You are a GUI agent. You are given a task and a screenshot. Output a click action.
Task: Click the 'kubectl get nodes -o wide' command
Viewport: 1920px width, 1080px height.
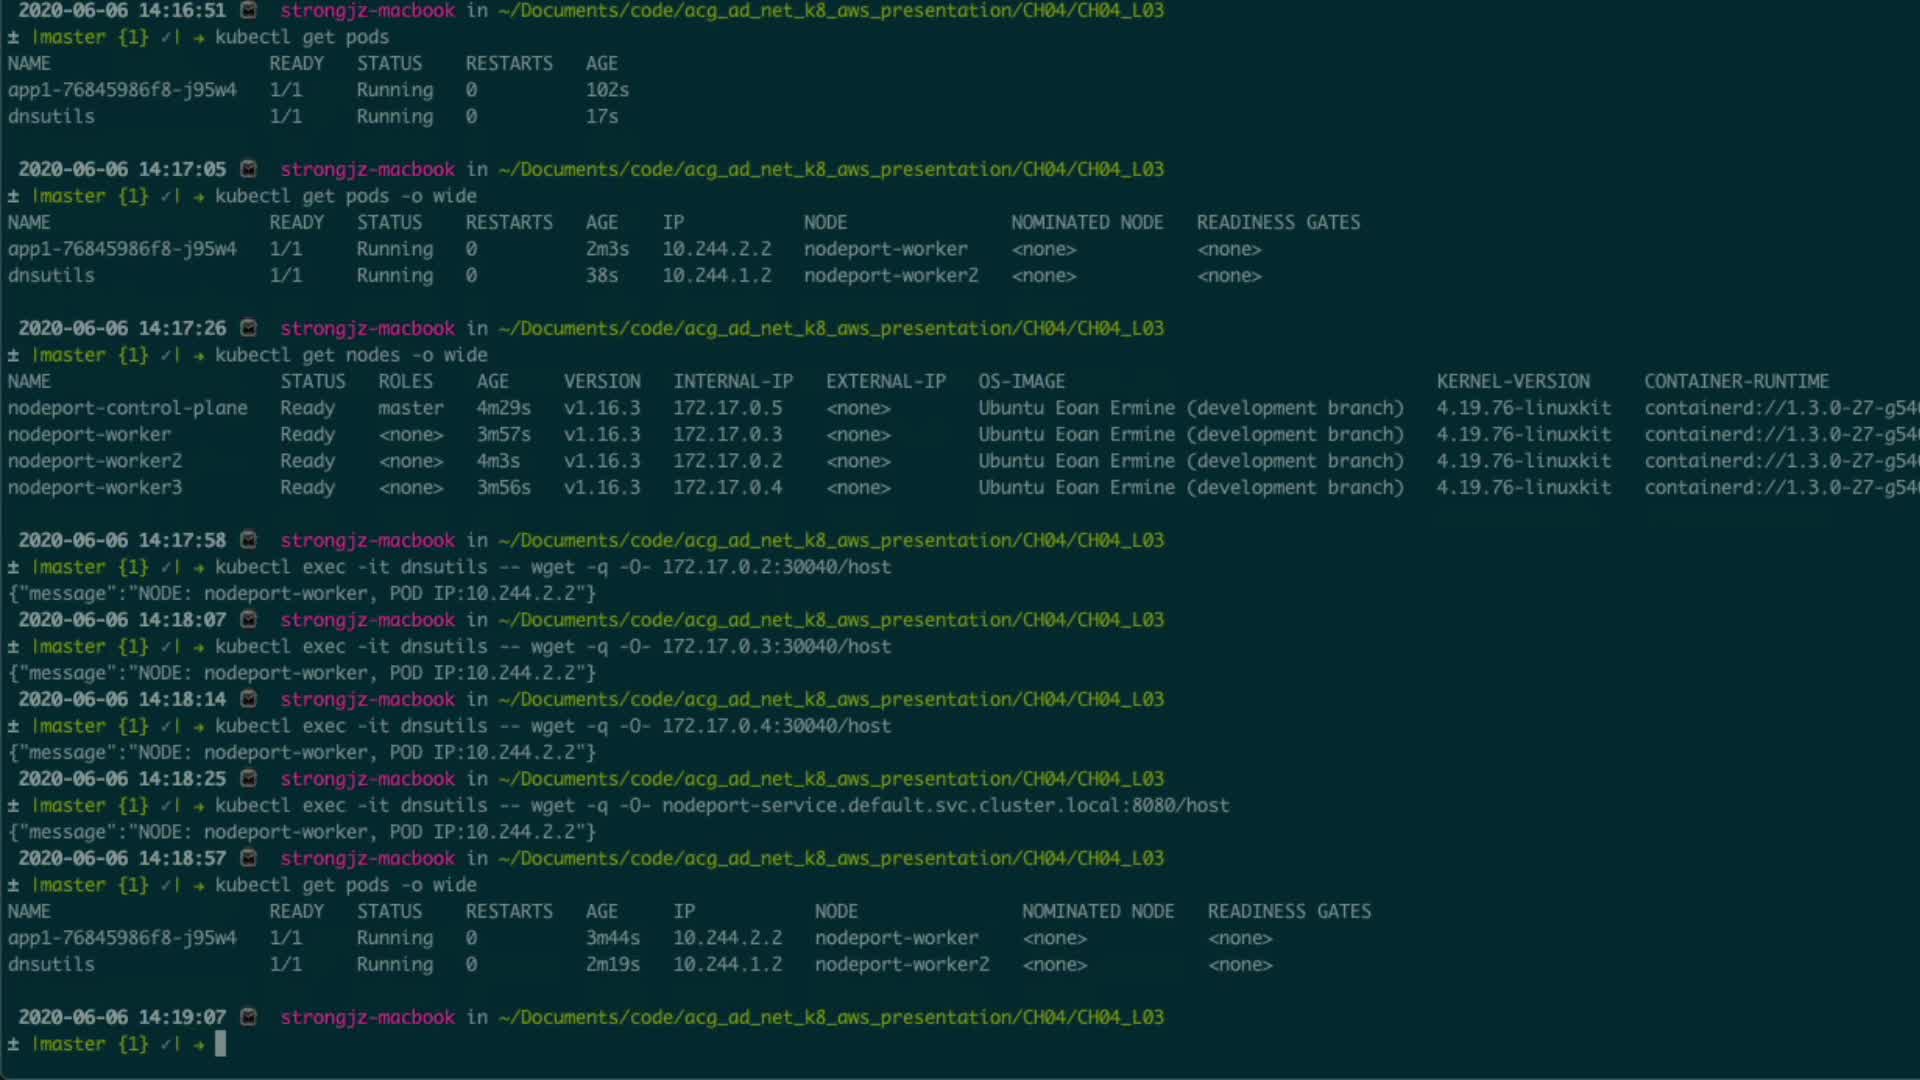tap(351, 355)
